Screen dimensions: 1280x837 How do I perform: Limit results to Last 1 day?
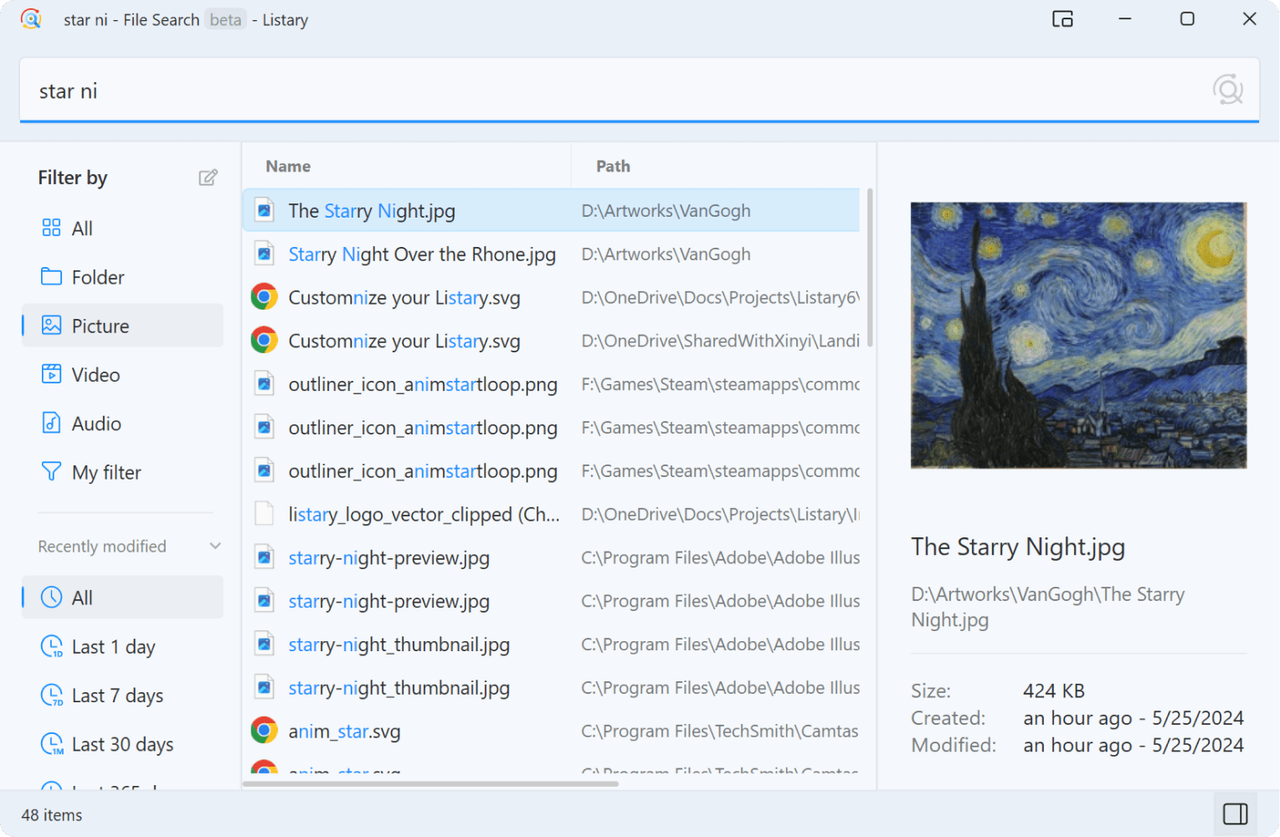[x=122, y=647]
